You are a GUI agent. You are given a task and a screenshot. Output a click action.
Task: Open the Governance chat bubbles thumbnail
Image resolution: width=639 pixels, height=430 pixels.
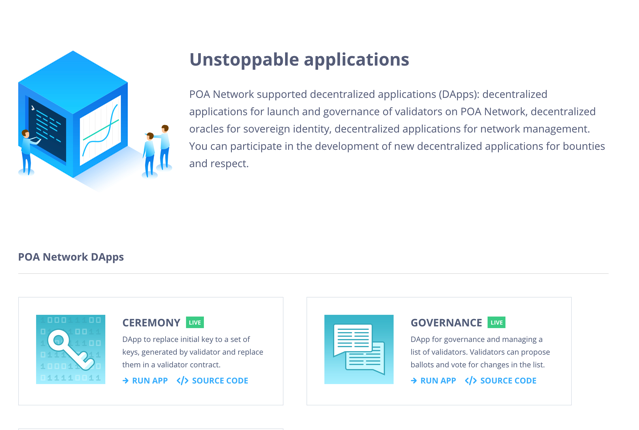click(359, 349)
